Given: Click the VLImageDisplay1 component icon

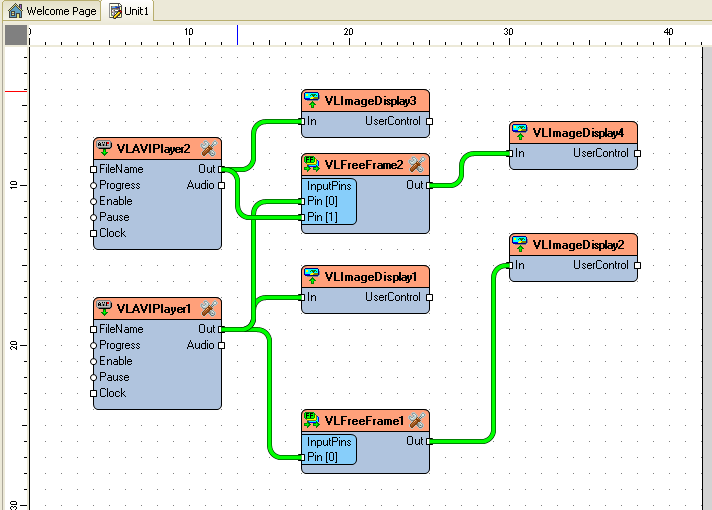Looking at the screenshot, I should pos(312,276).
